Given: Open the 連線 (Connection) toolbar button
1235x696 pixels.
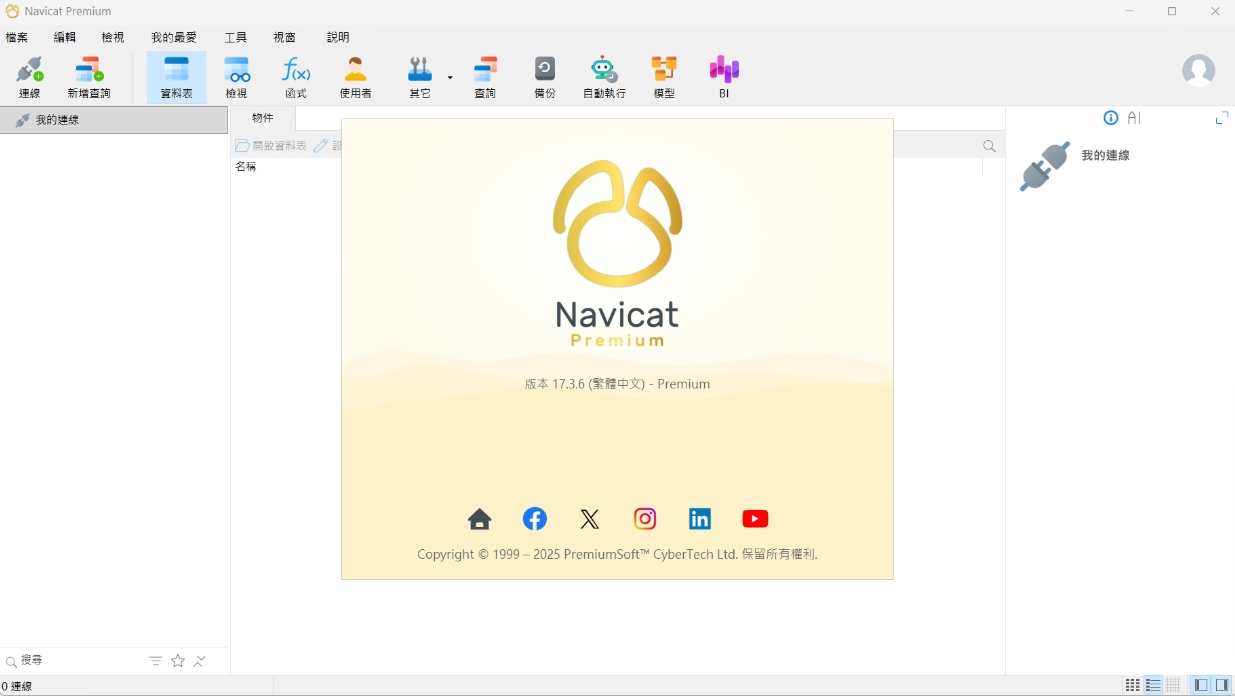Looking at the screenshot, I should point(29,77).
